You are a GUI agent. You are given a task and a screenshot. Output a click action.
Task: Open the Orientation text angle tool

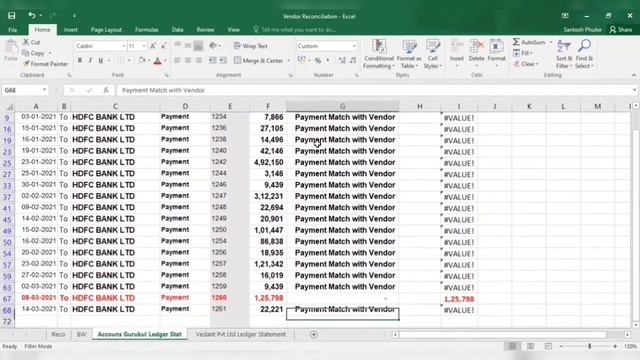[x=213, y=46]
